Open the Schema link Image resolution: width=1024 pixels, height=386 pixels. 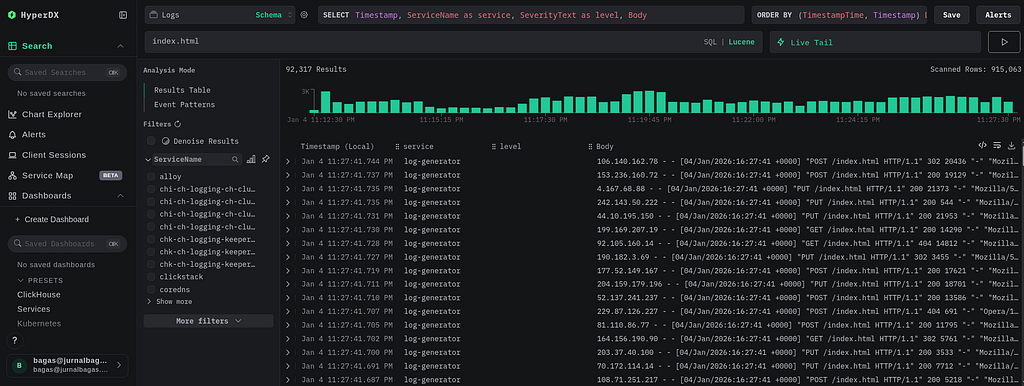pos(268,15)
